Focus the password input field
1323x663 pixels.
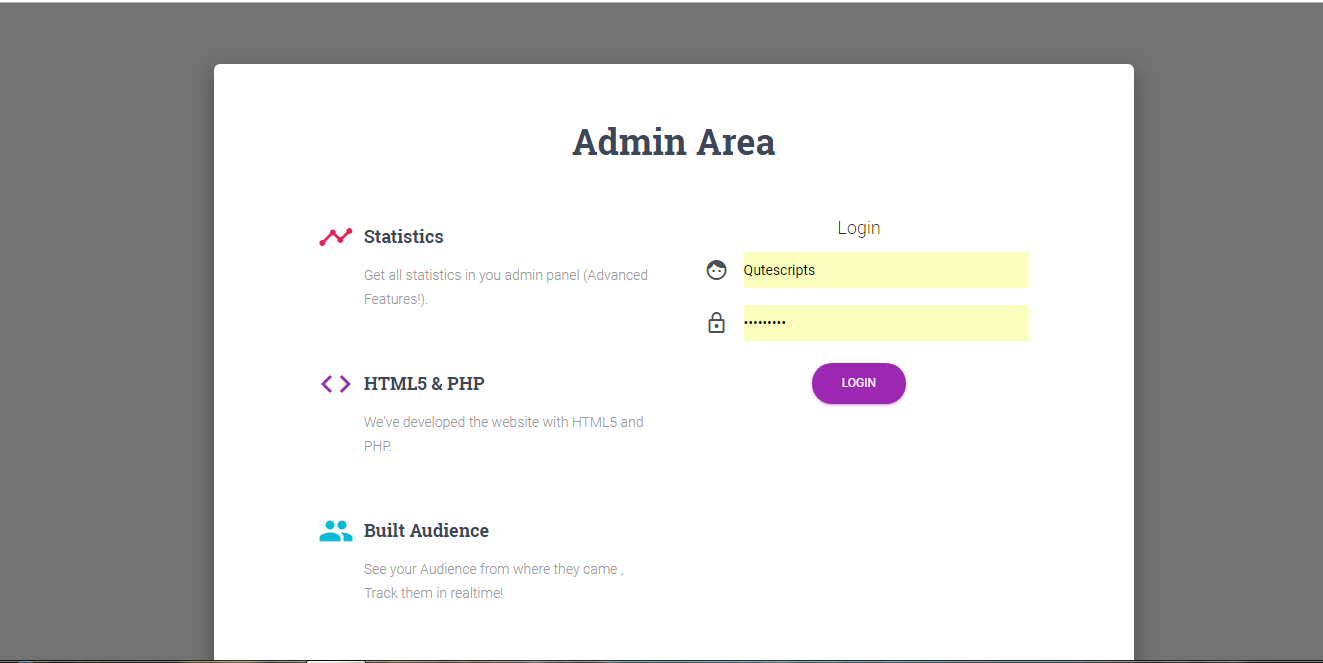click(886, 323)
